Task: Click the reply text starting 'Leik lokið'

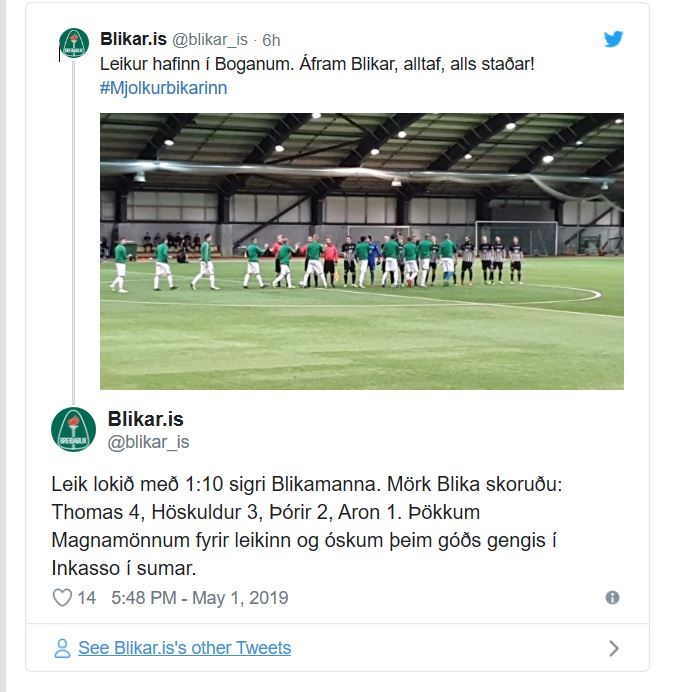Action: [307, 526]
